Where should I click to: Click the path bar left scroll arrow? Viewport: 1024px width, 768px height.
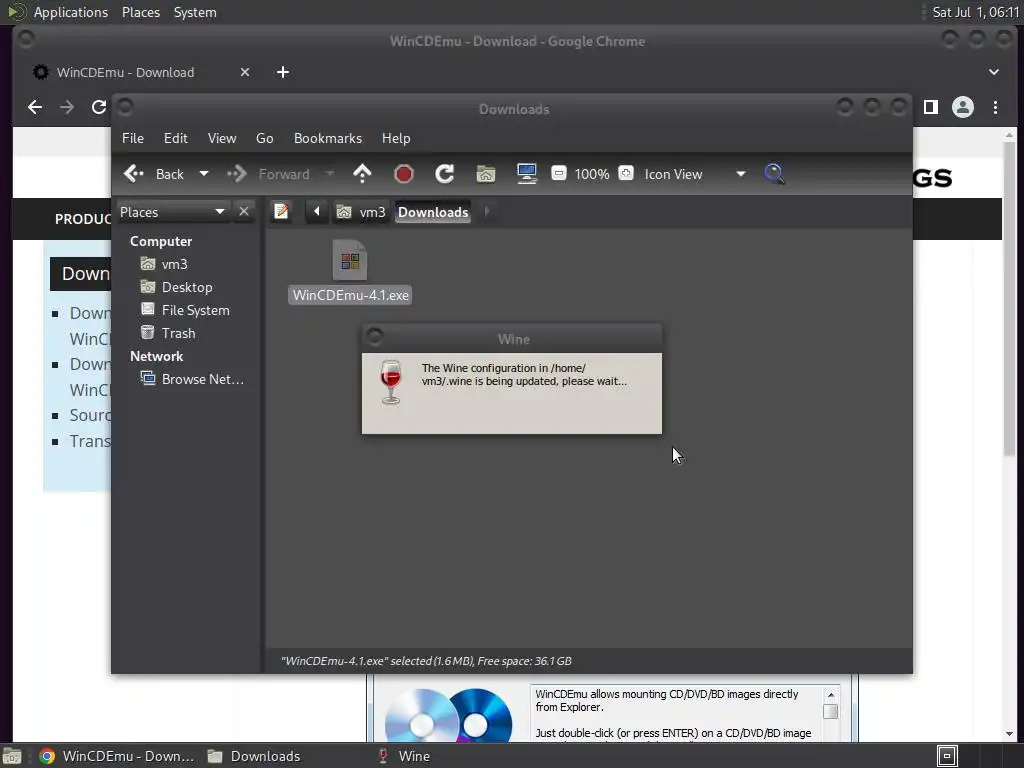click(317, 212)
